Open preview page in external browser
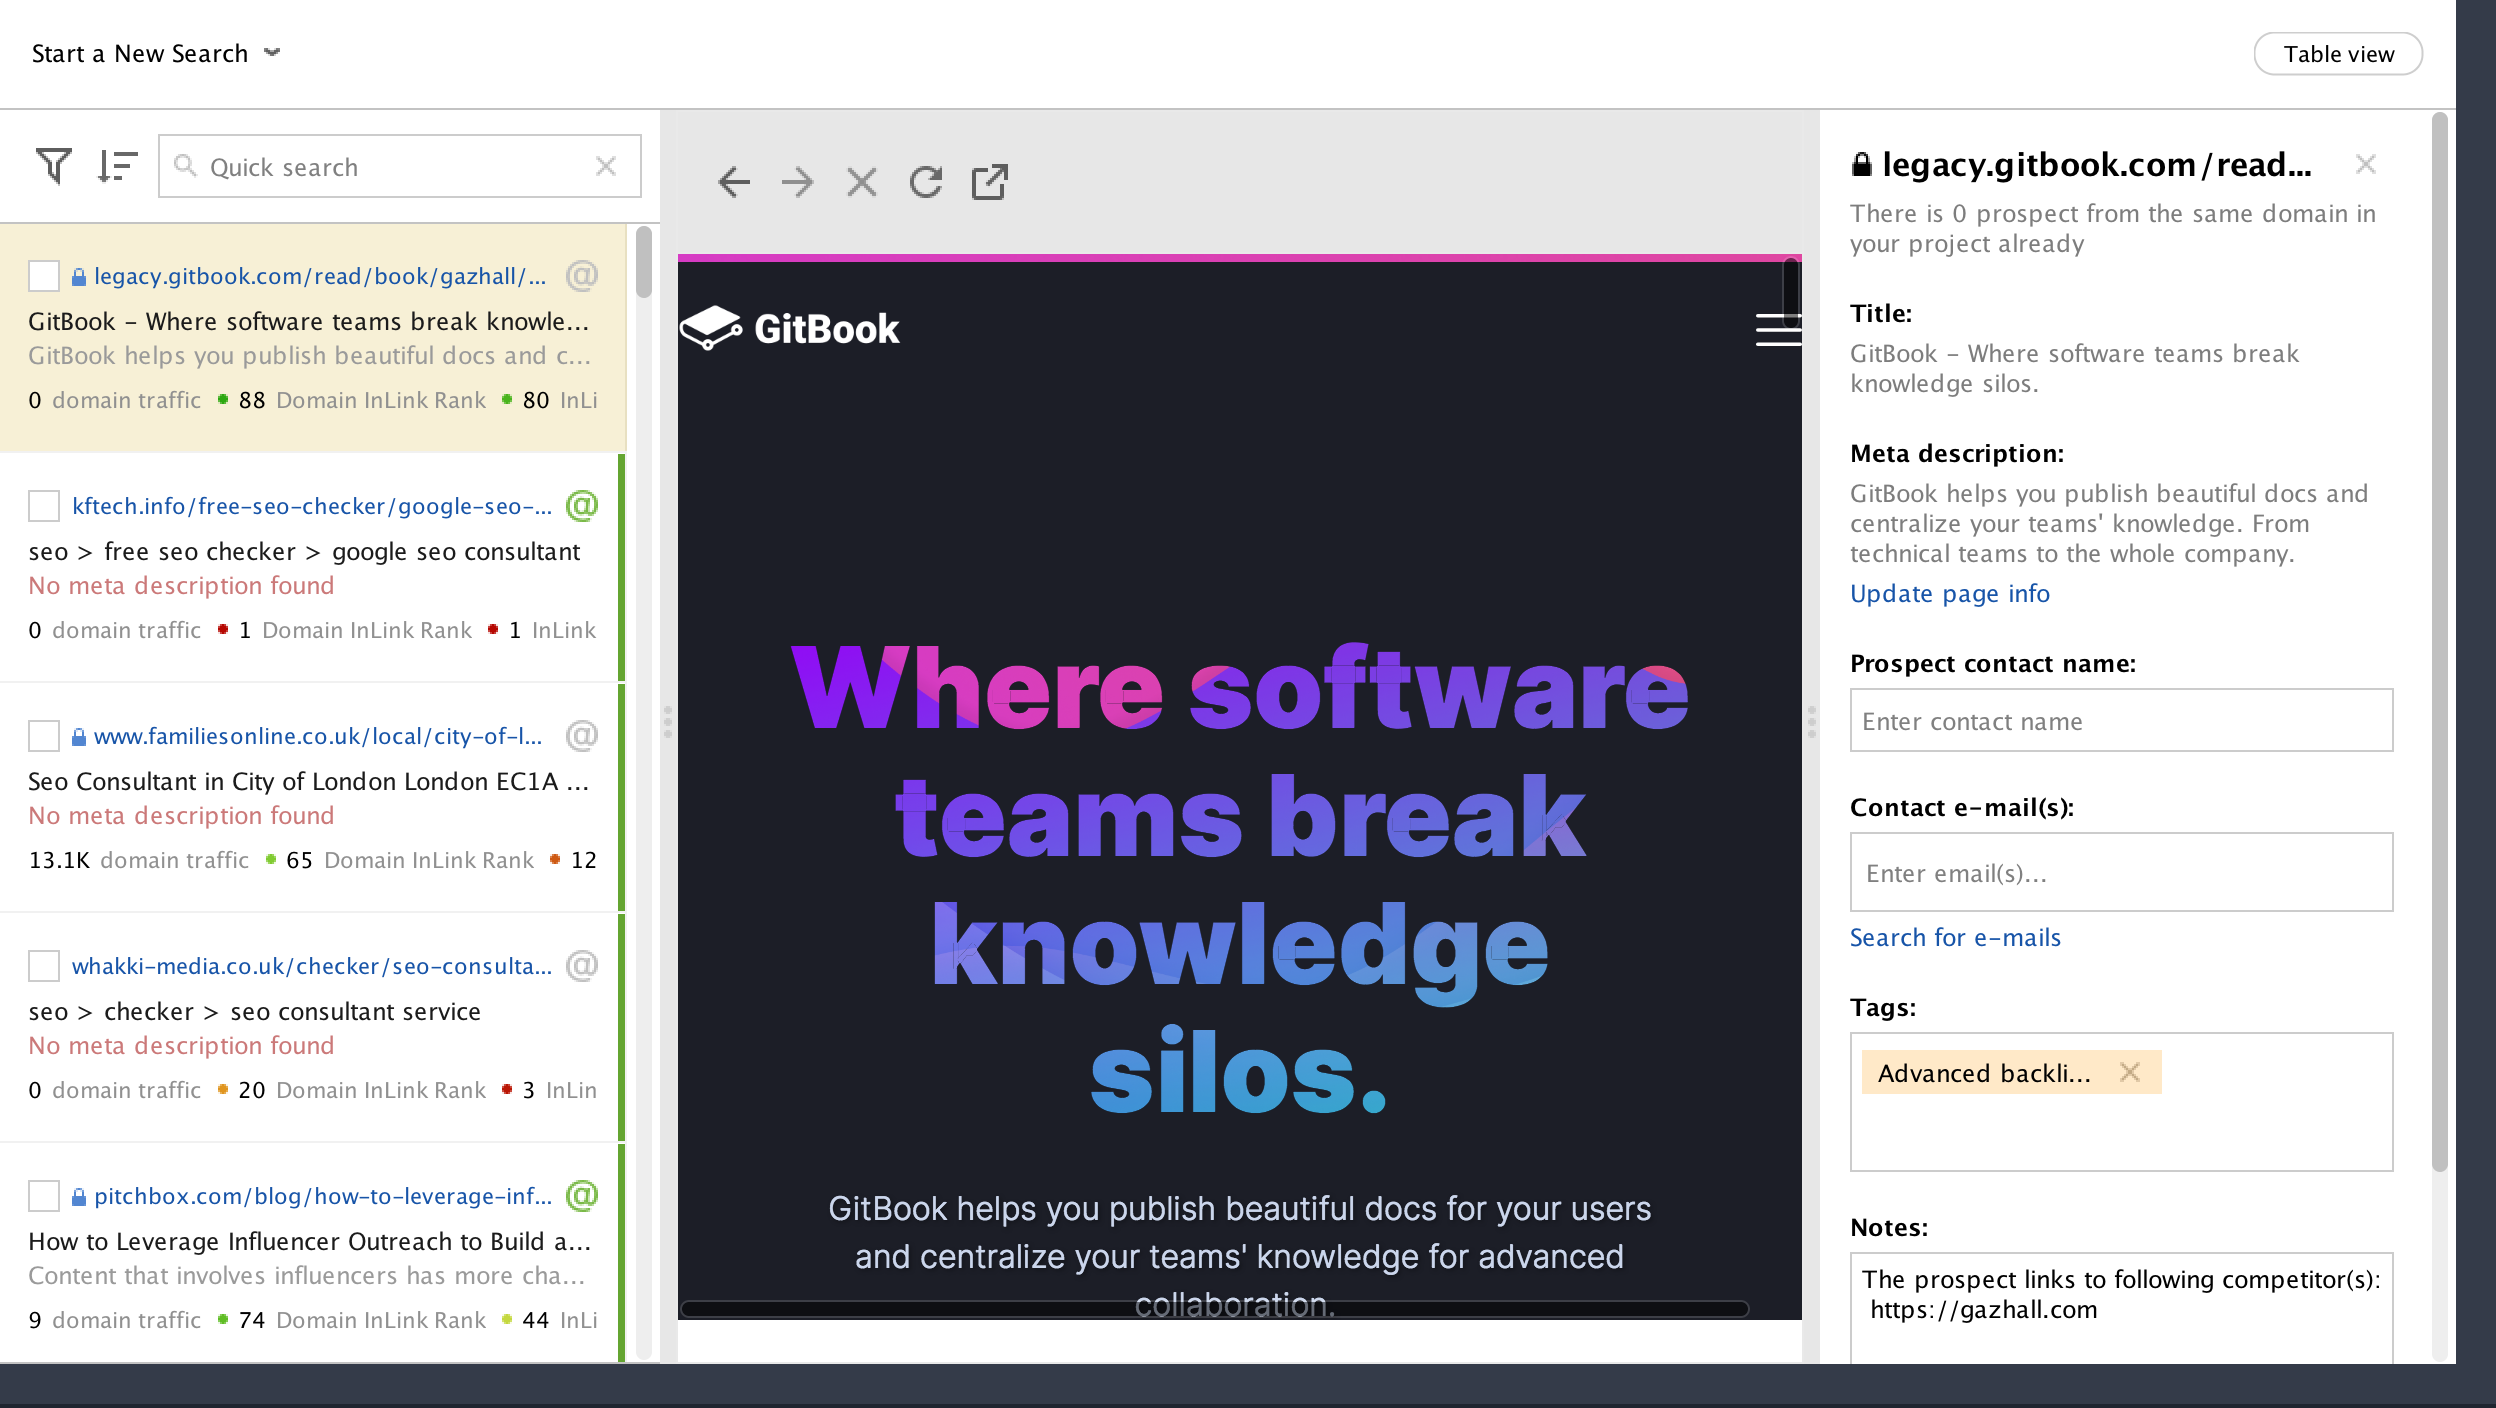Screen dimensions: 2496x1408 (x=990, y=182)
